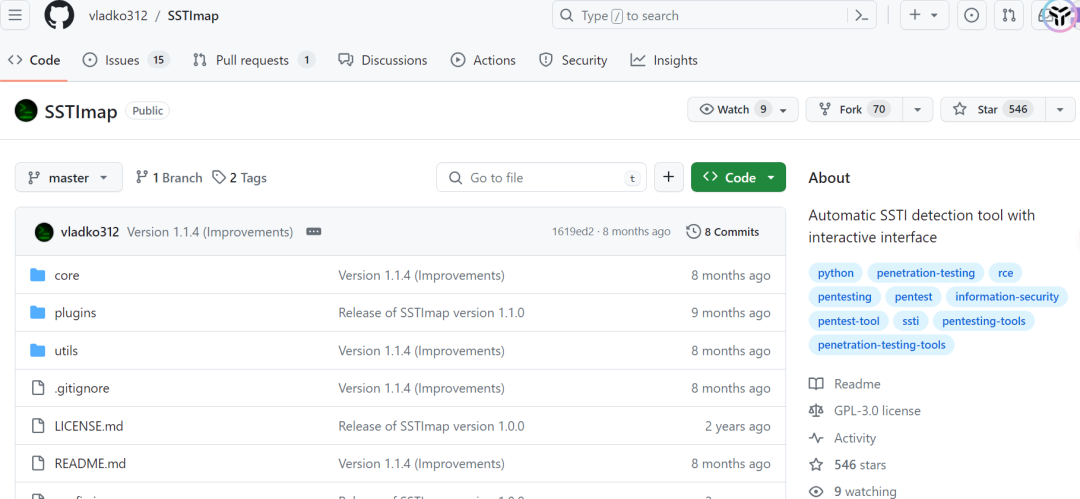Viewport: 1080px width, 499px height.
Task: Click the LICENSE.md file icon
Action: [x=38, y=426]
